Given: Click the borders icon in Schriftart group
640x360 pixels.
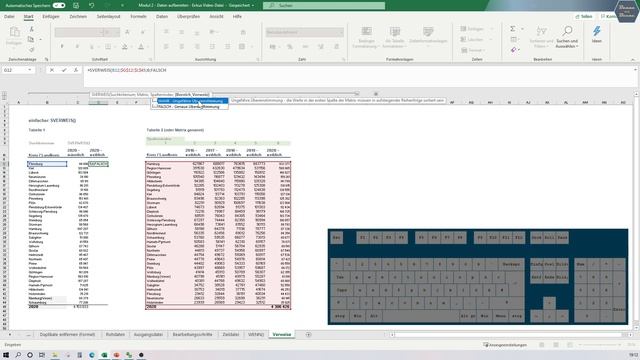Looking at the screenshot, I should point(108,47).
